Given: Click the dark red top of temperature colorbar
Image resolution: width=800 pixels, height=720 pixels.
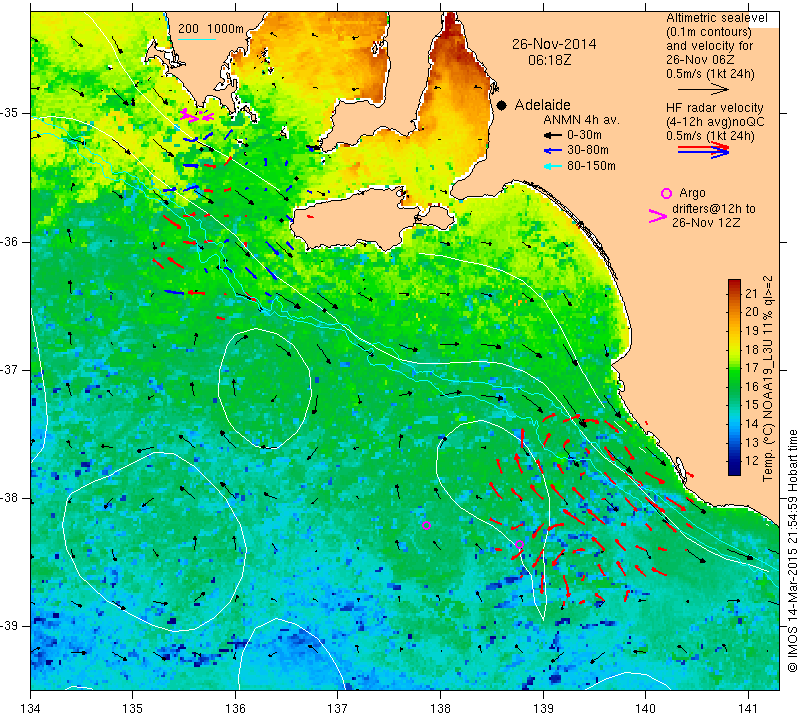Looking at the screenshot, I should coord(734,283).
